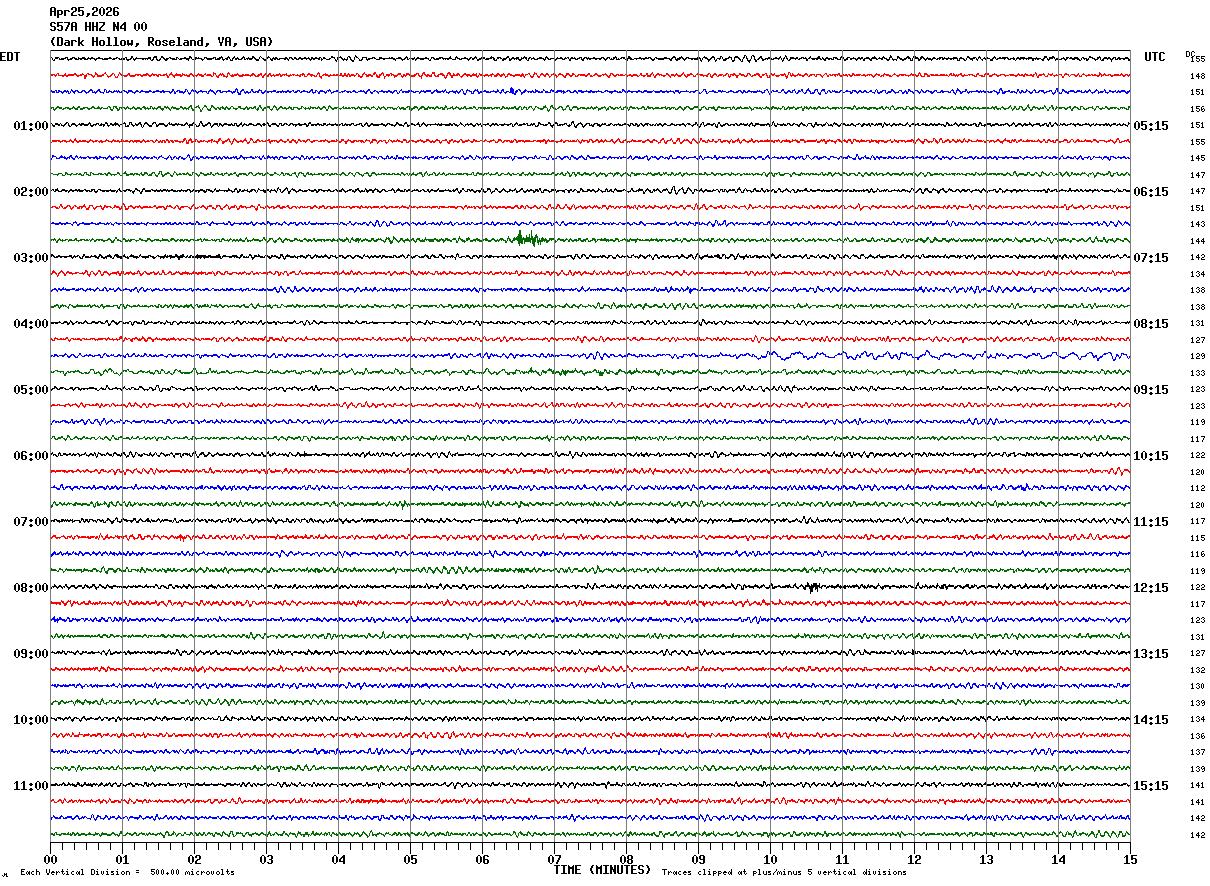Click minute 12 tick on bottom axis
1210x886 pixels.
click(x=914, y=859)
